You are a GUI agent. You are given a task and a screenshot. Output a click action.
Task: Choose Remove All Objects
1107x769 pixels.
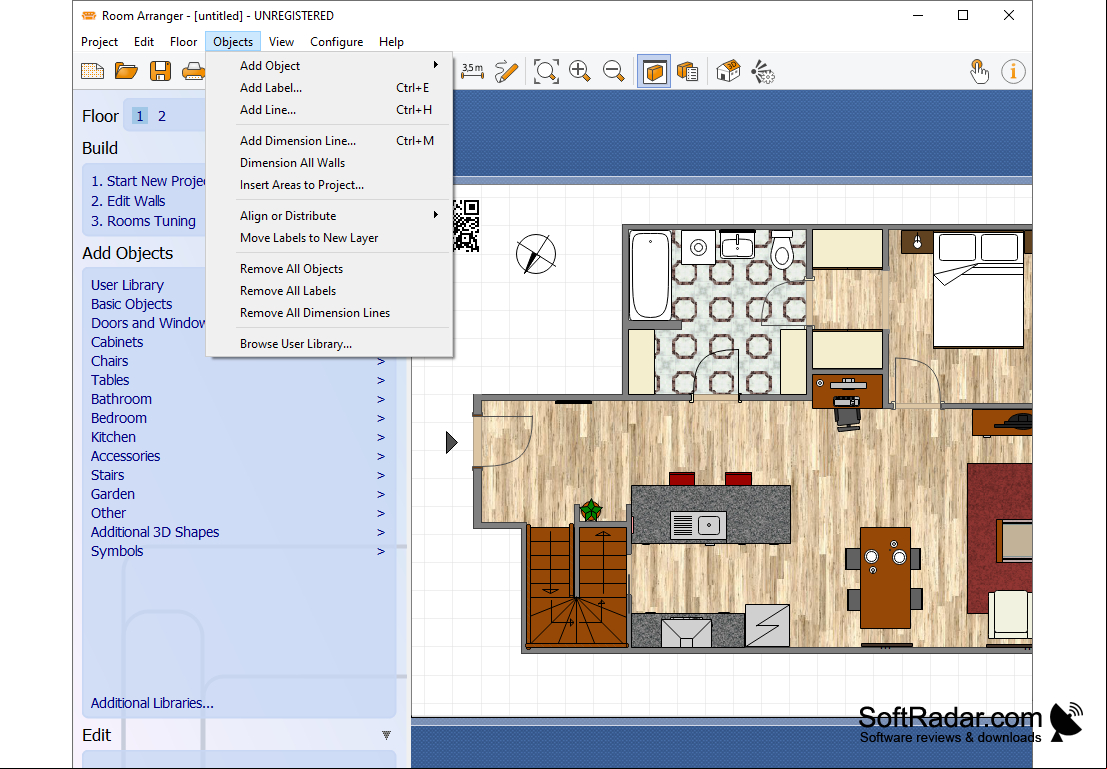click(330, 268)
